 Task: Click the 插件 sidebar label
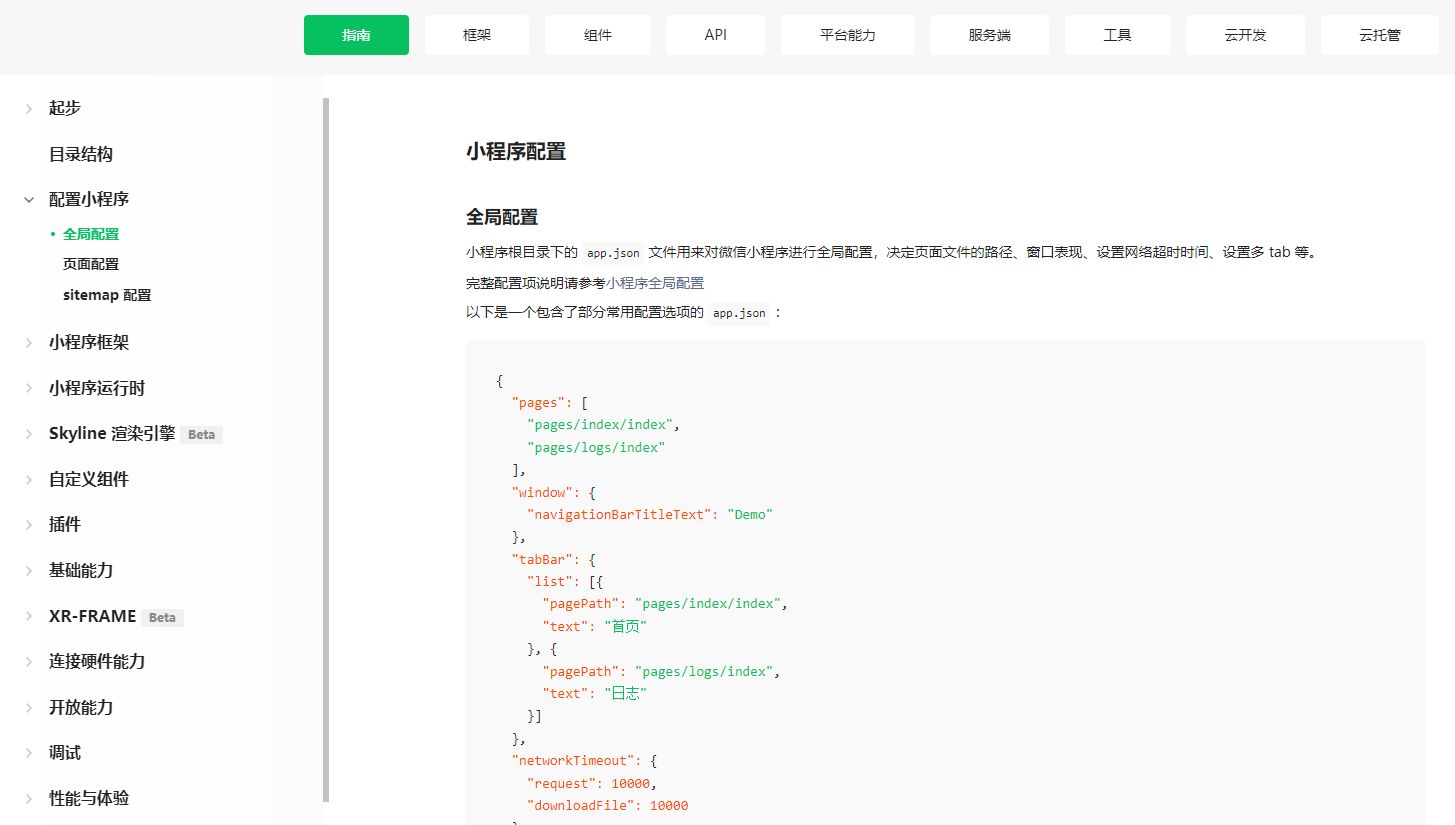(x=65, y=524)
